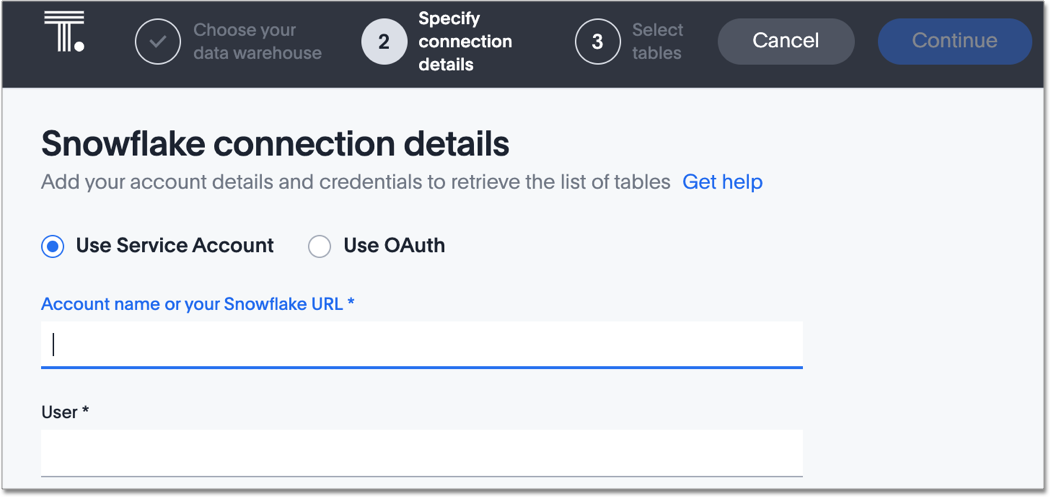Click the step 2 number circle

click(x=384, y=42)
